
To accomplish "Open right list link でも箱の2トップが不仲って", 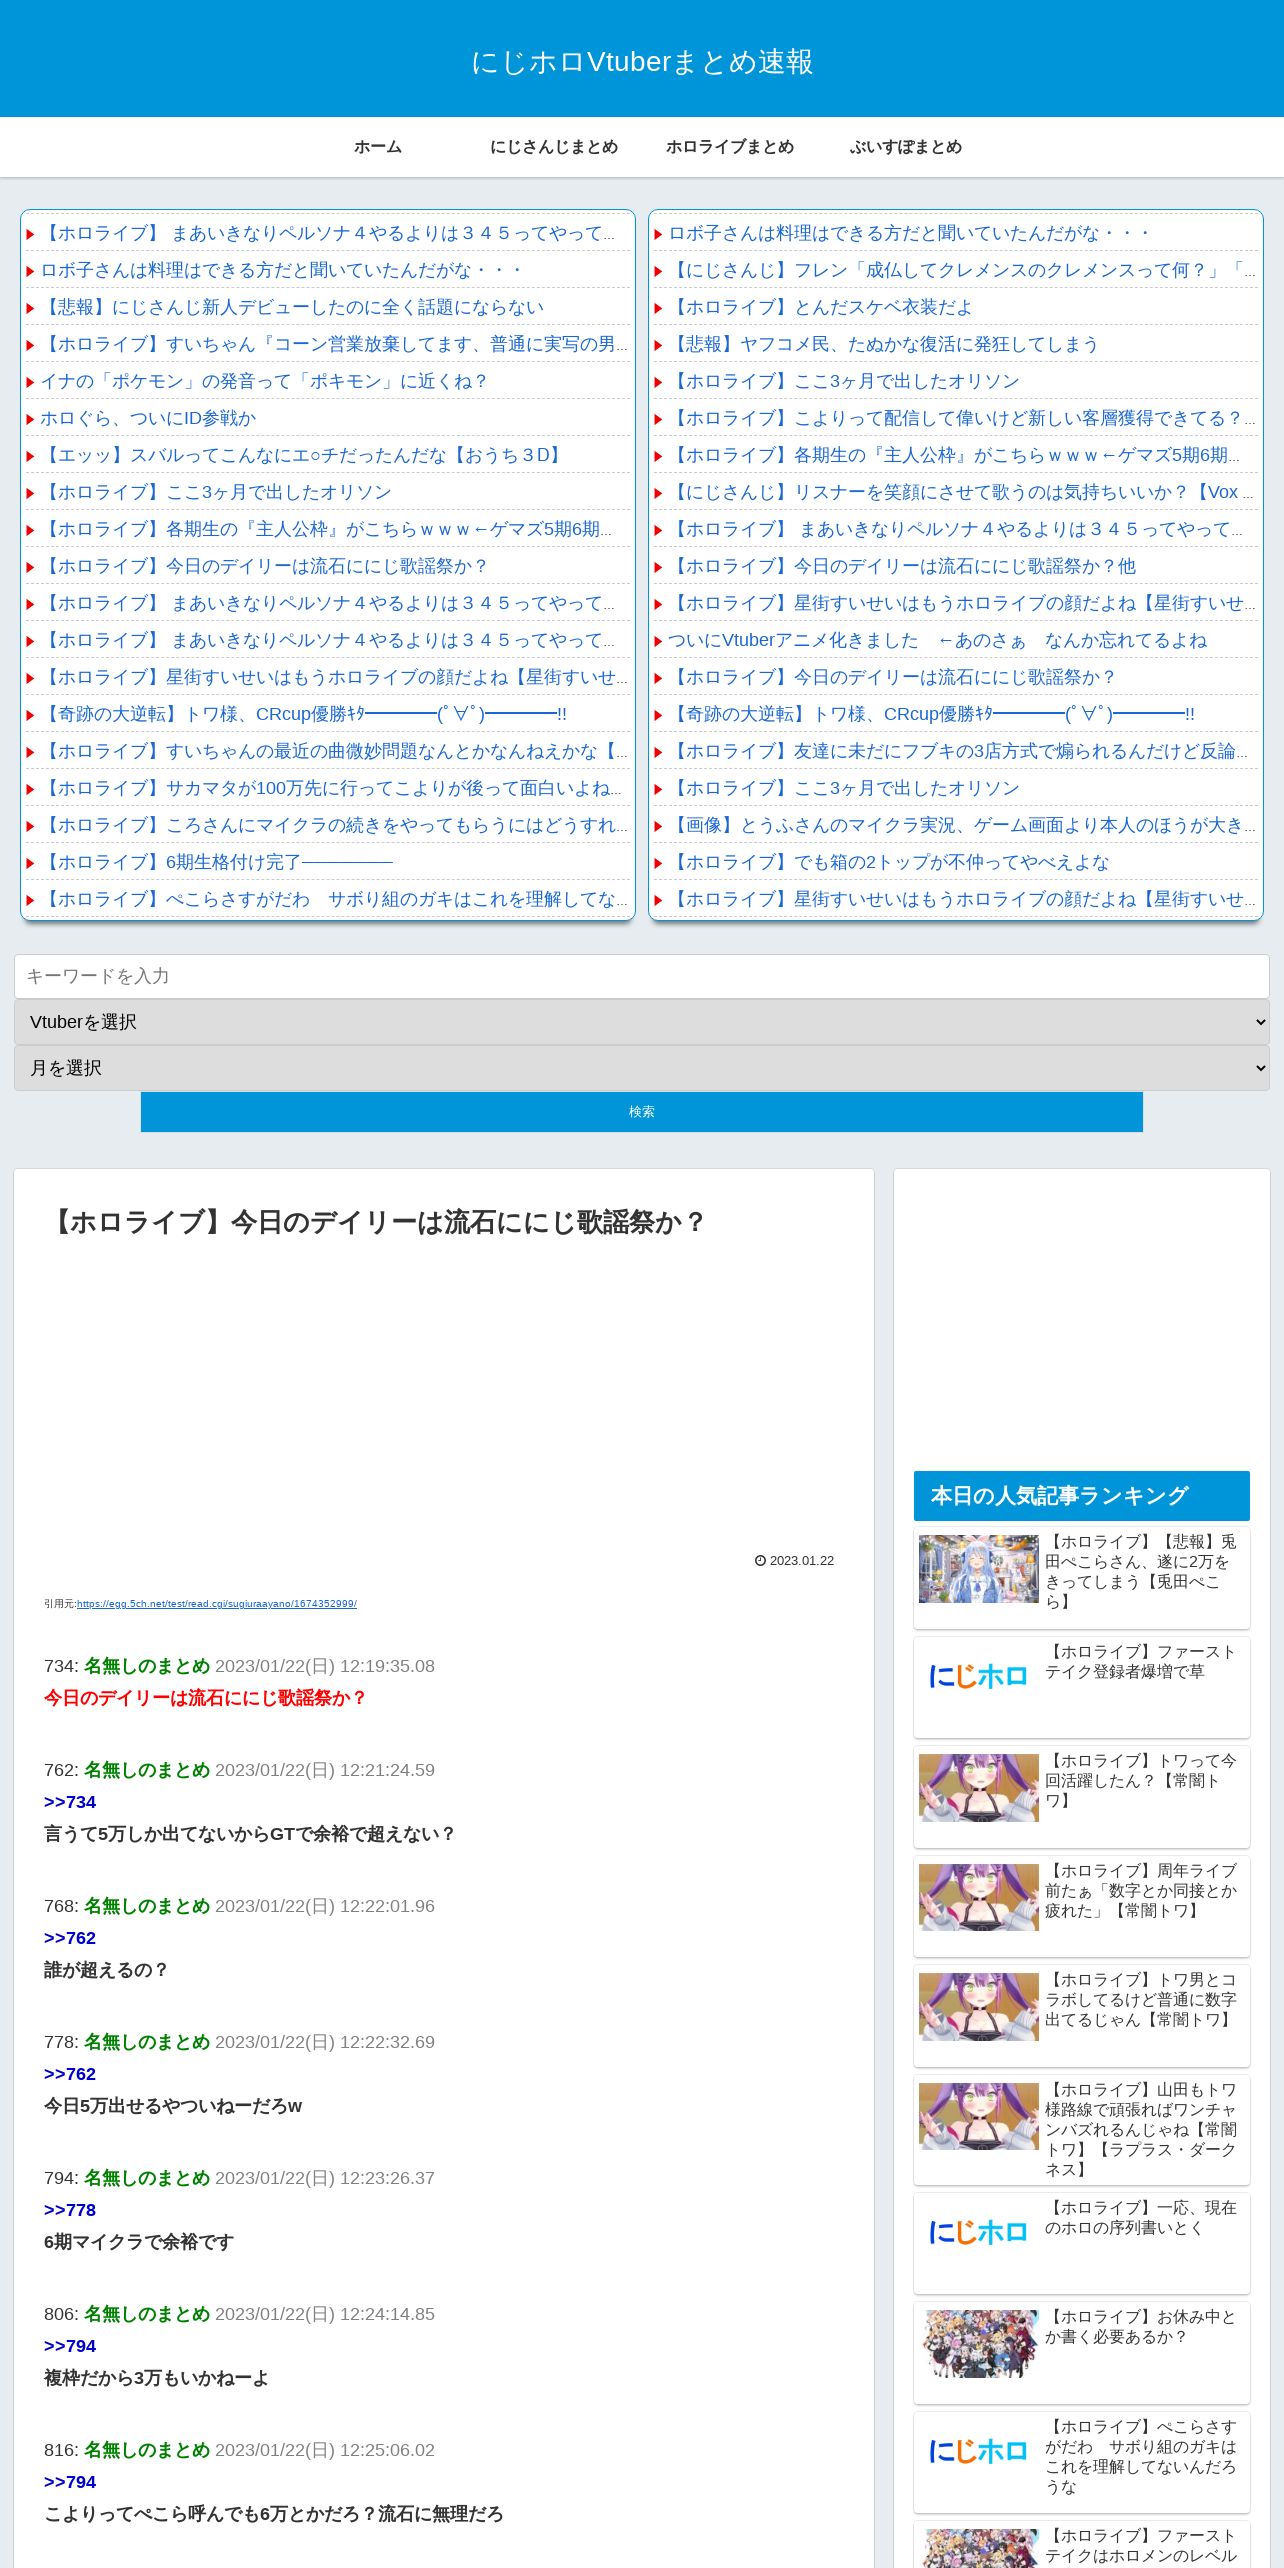I will pos(889,862).
